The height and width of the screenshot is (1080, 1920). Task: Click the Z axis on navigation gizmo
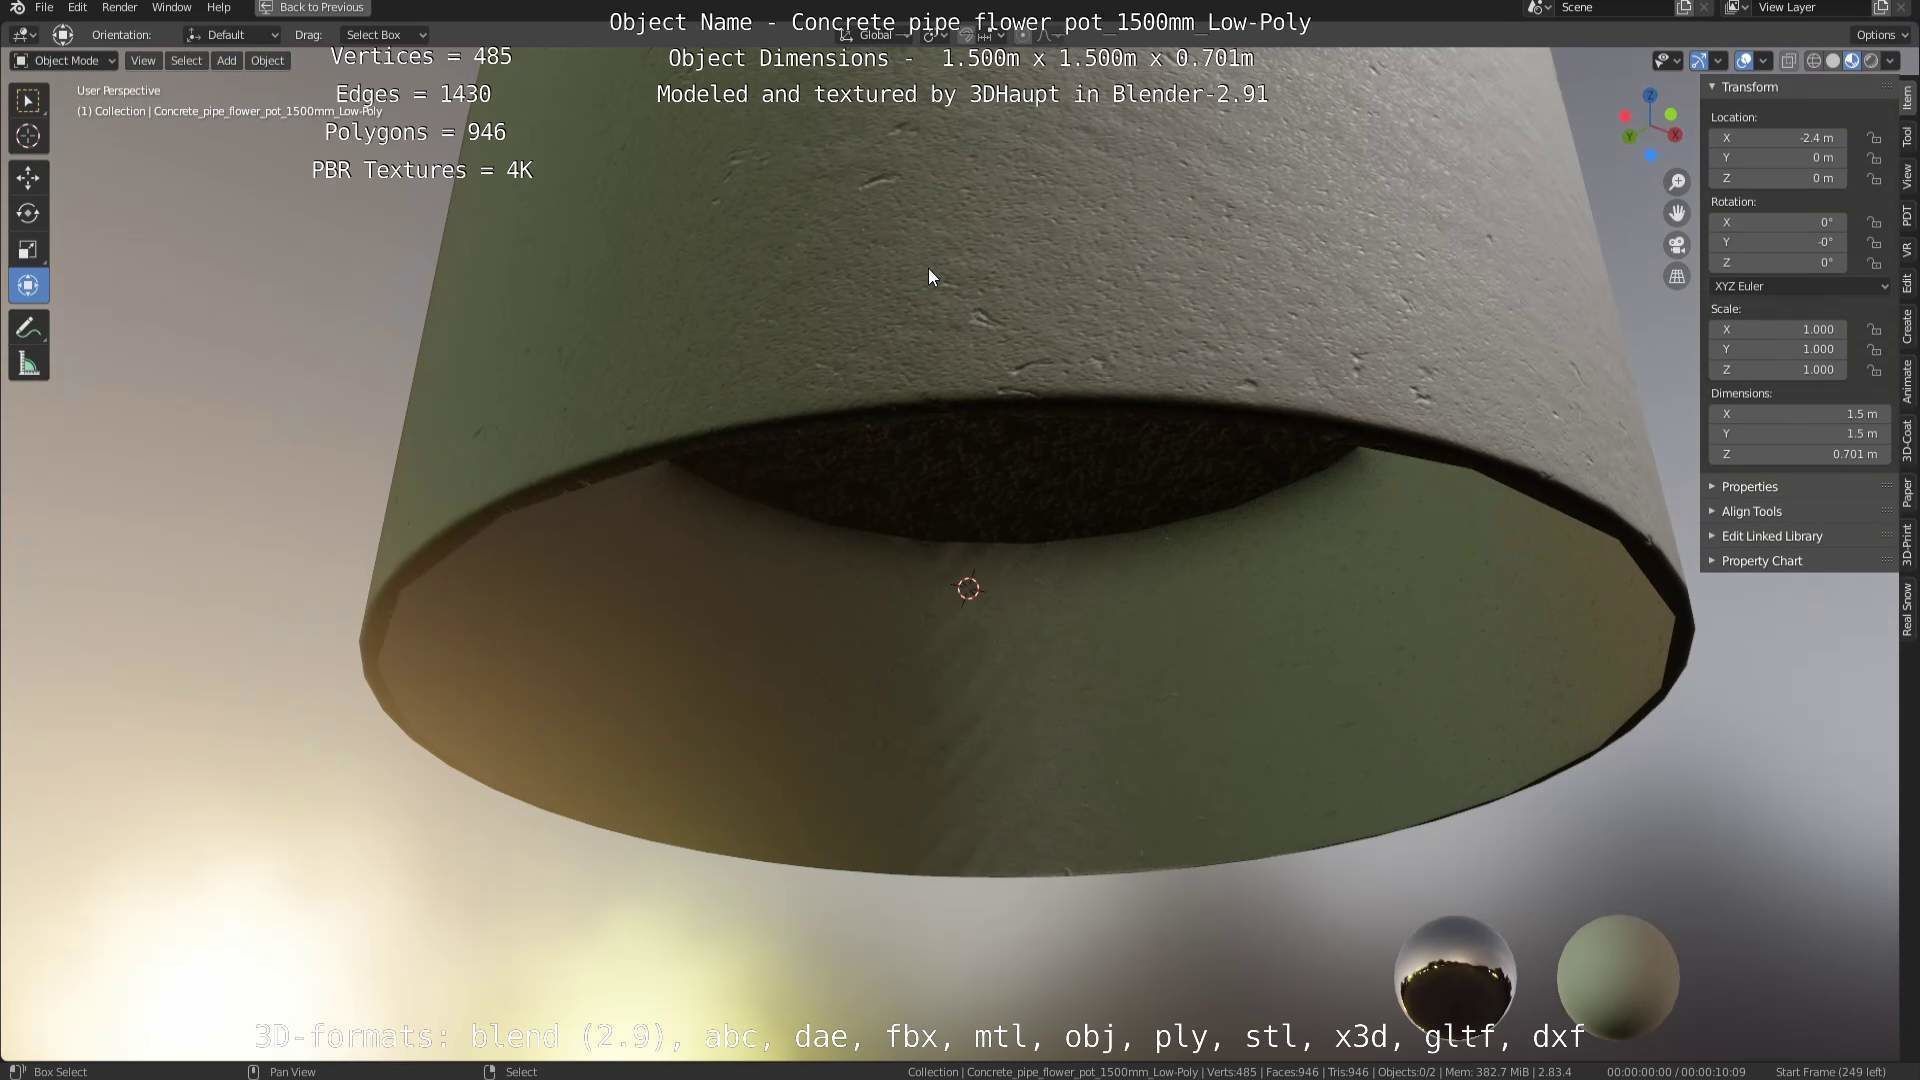coord(1650,95)
